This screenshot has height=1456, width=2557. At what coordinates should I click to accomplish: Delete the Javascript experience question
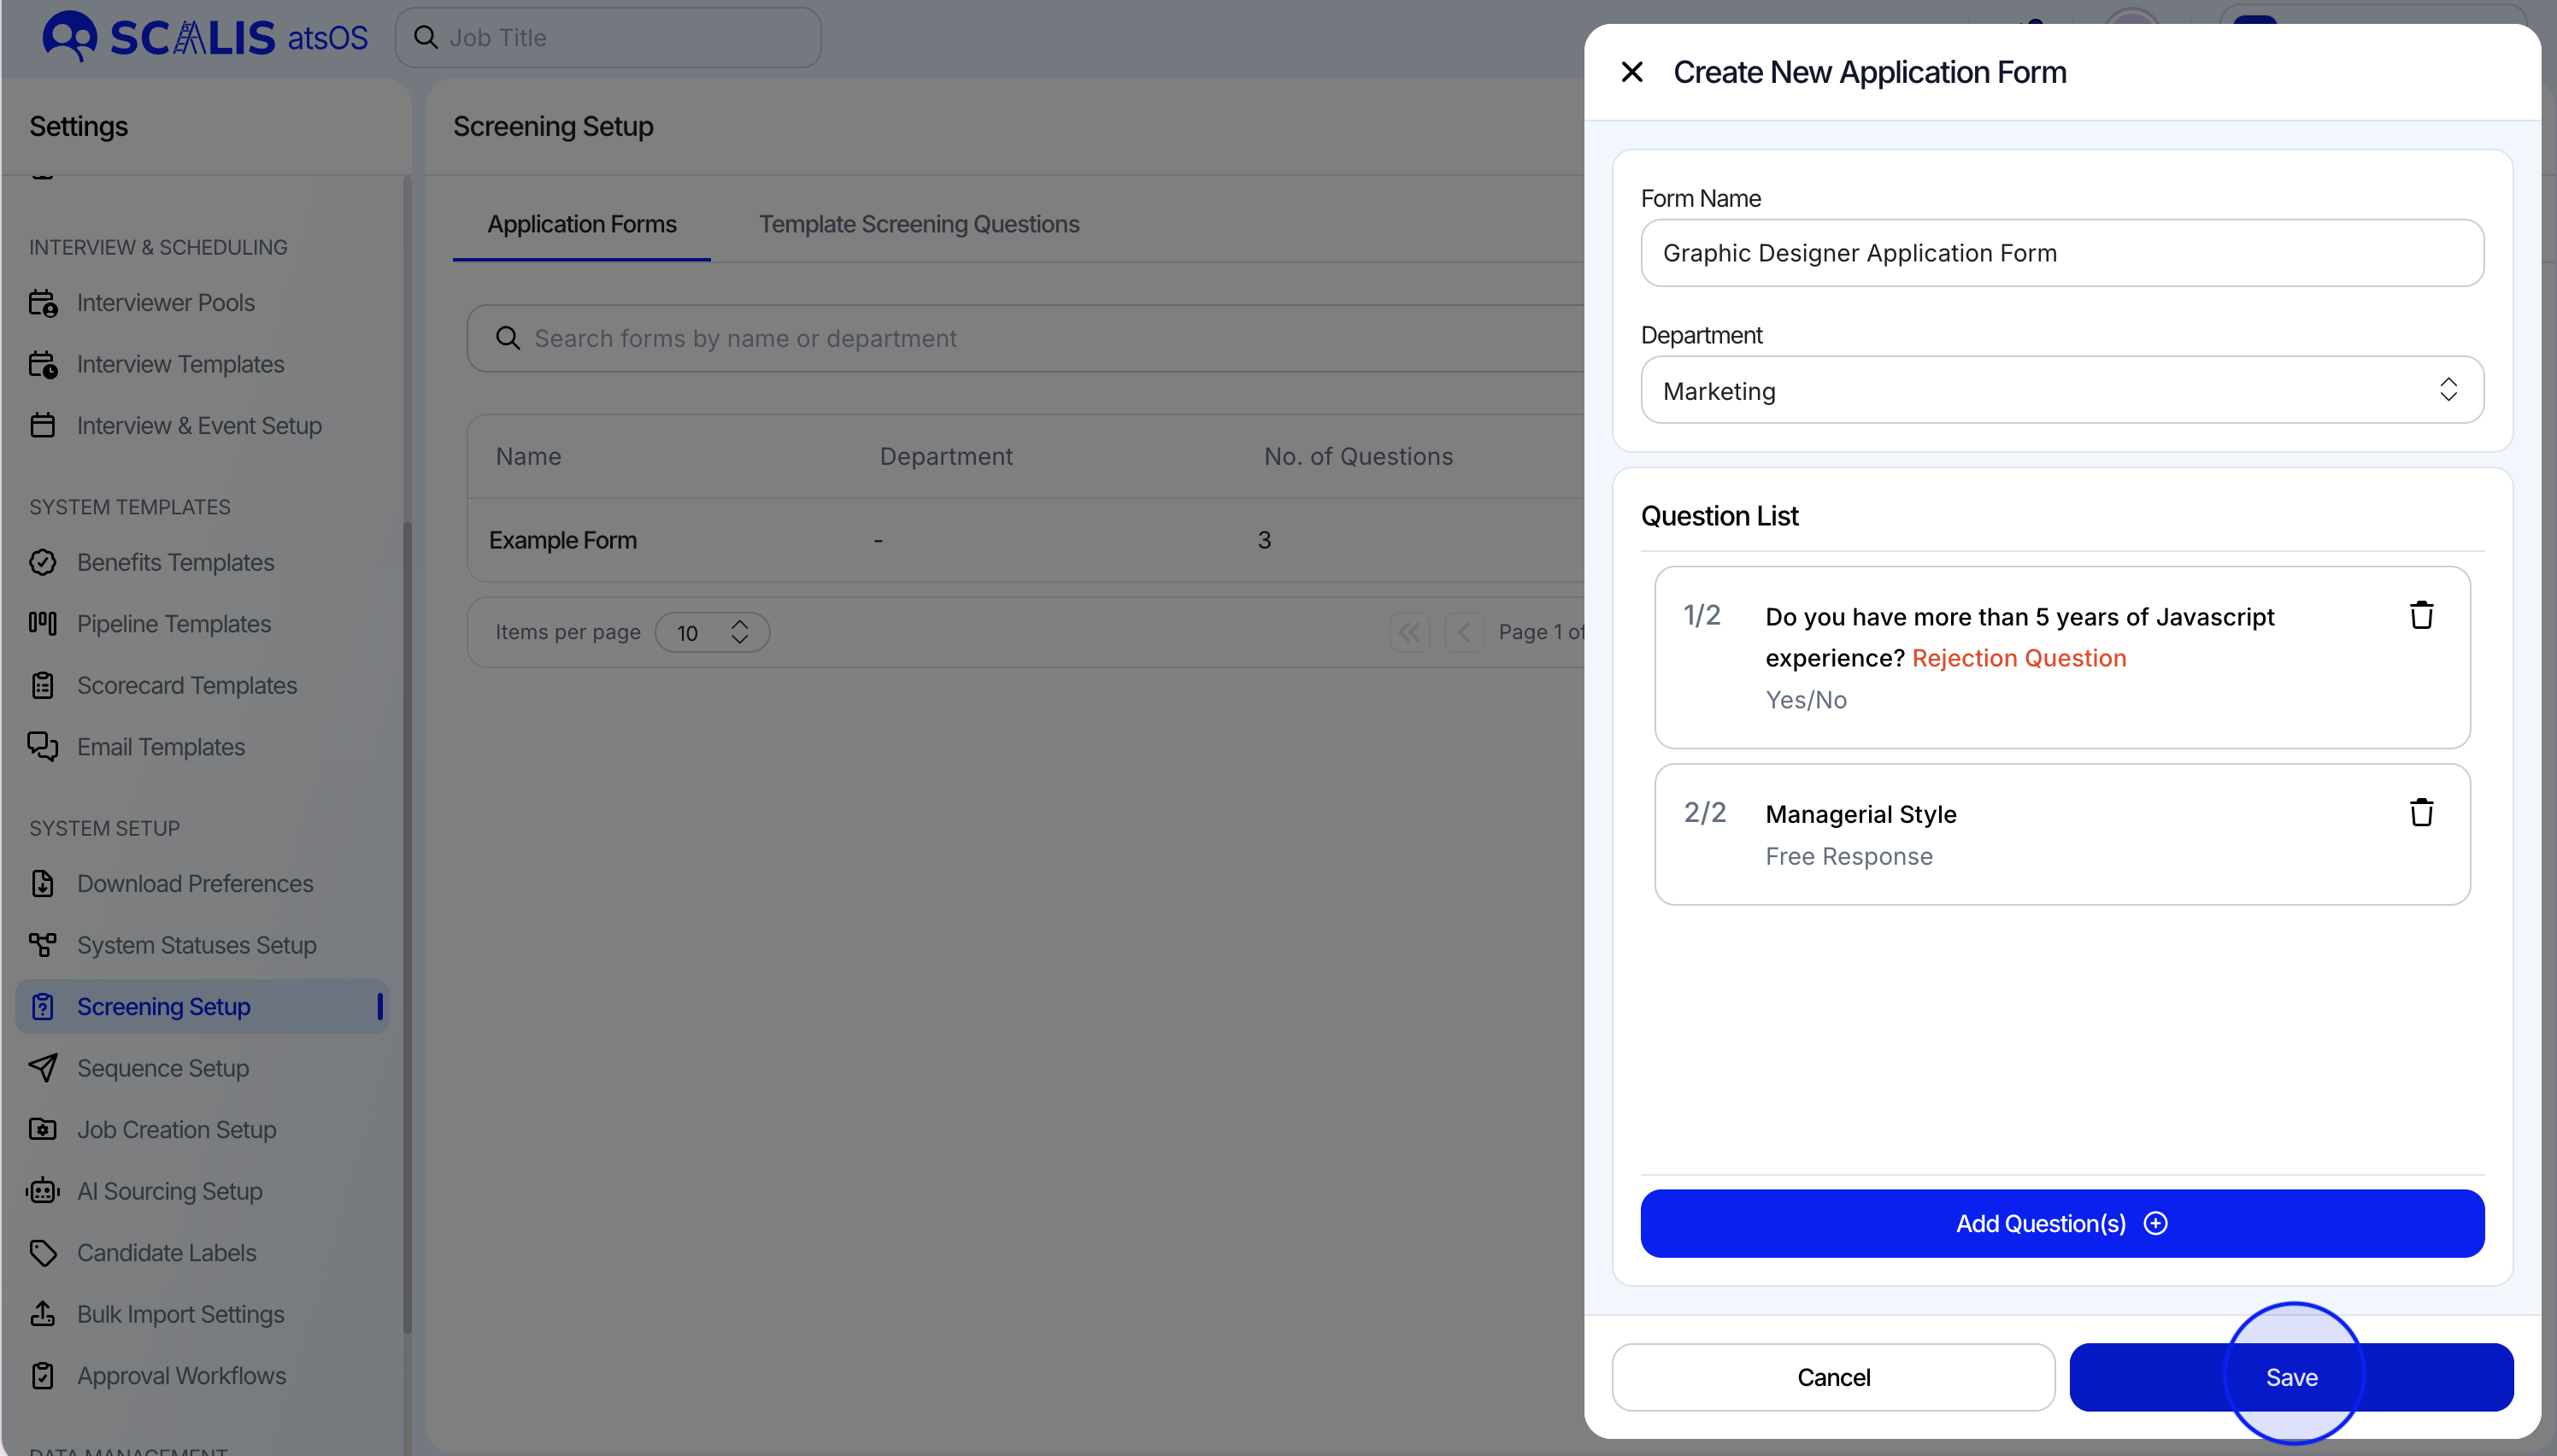[2420, 615]
